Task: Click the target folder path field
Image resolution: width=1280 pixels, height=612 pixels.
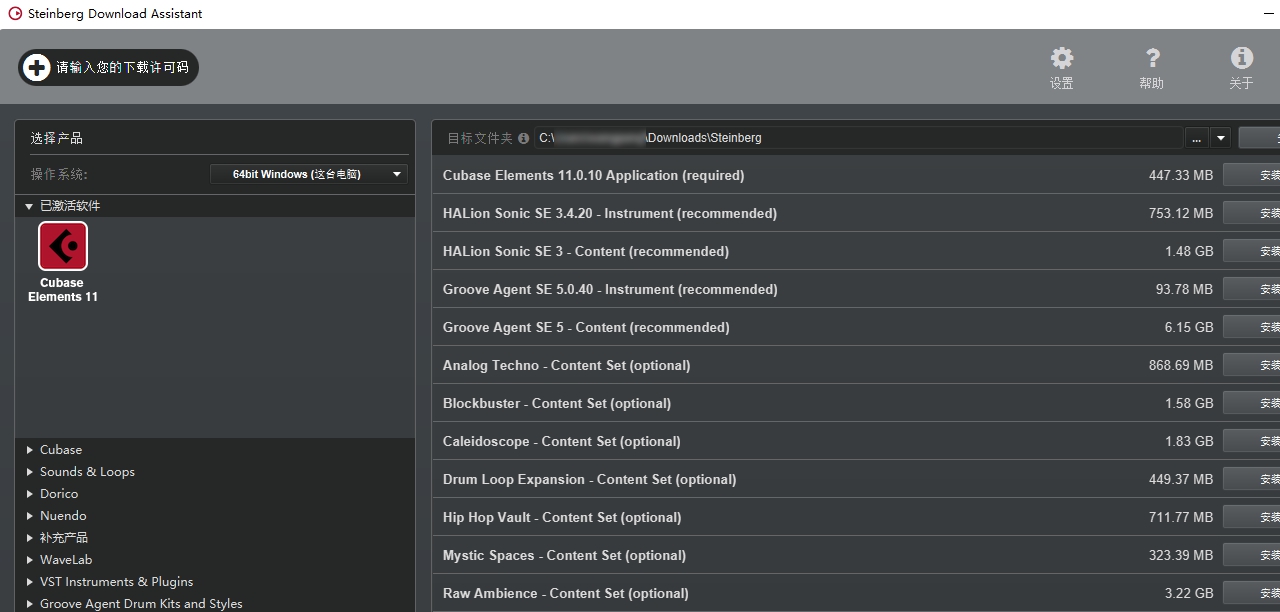Action: [858, 138]
